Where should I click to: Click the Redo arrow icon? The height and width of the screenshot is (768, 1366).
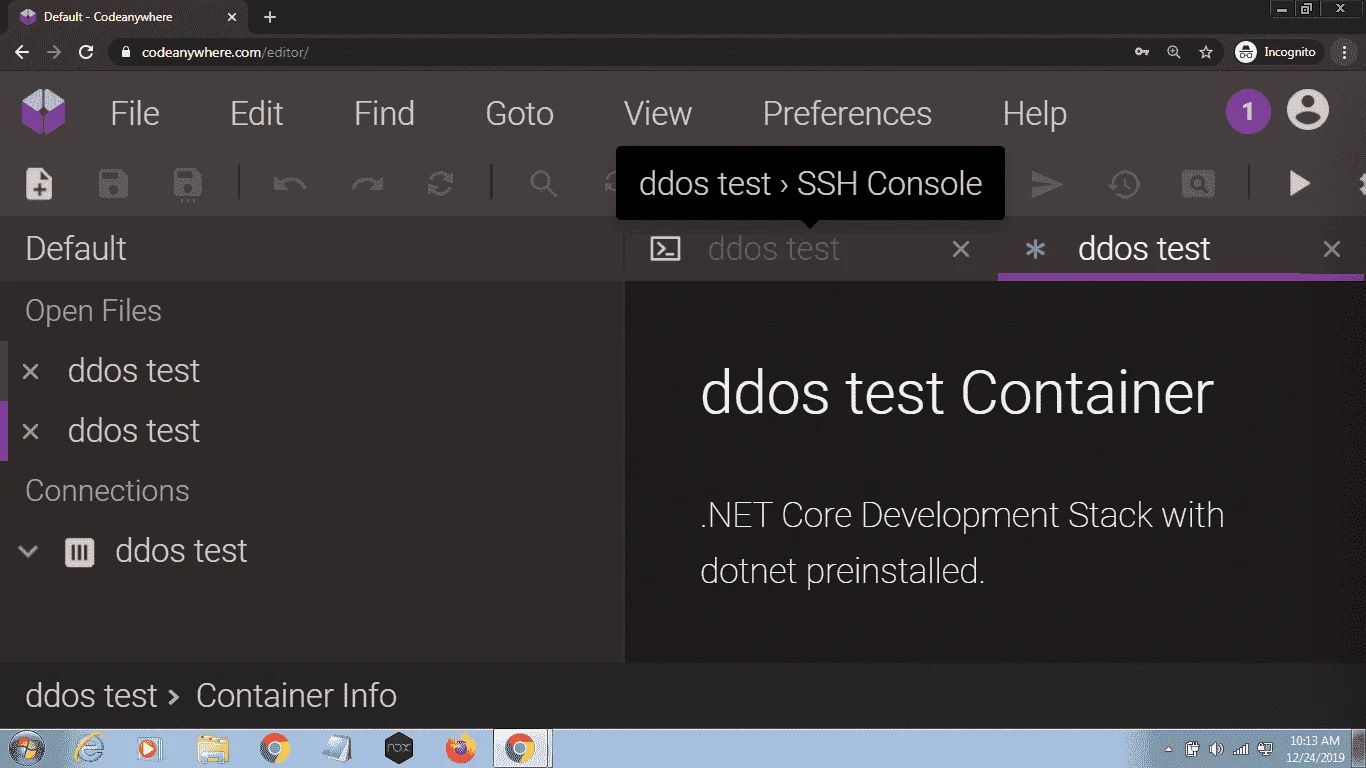click(367, 183)
